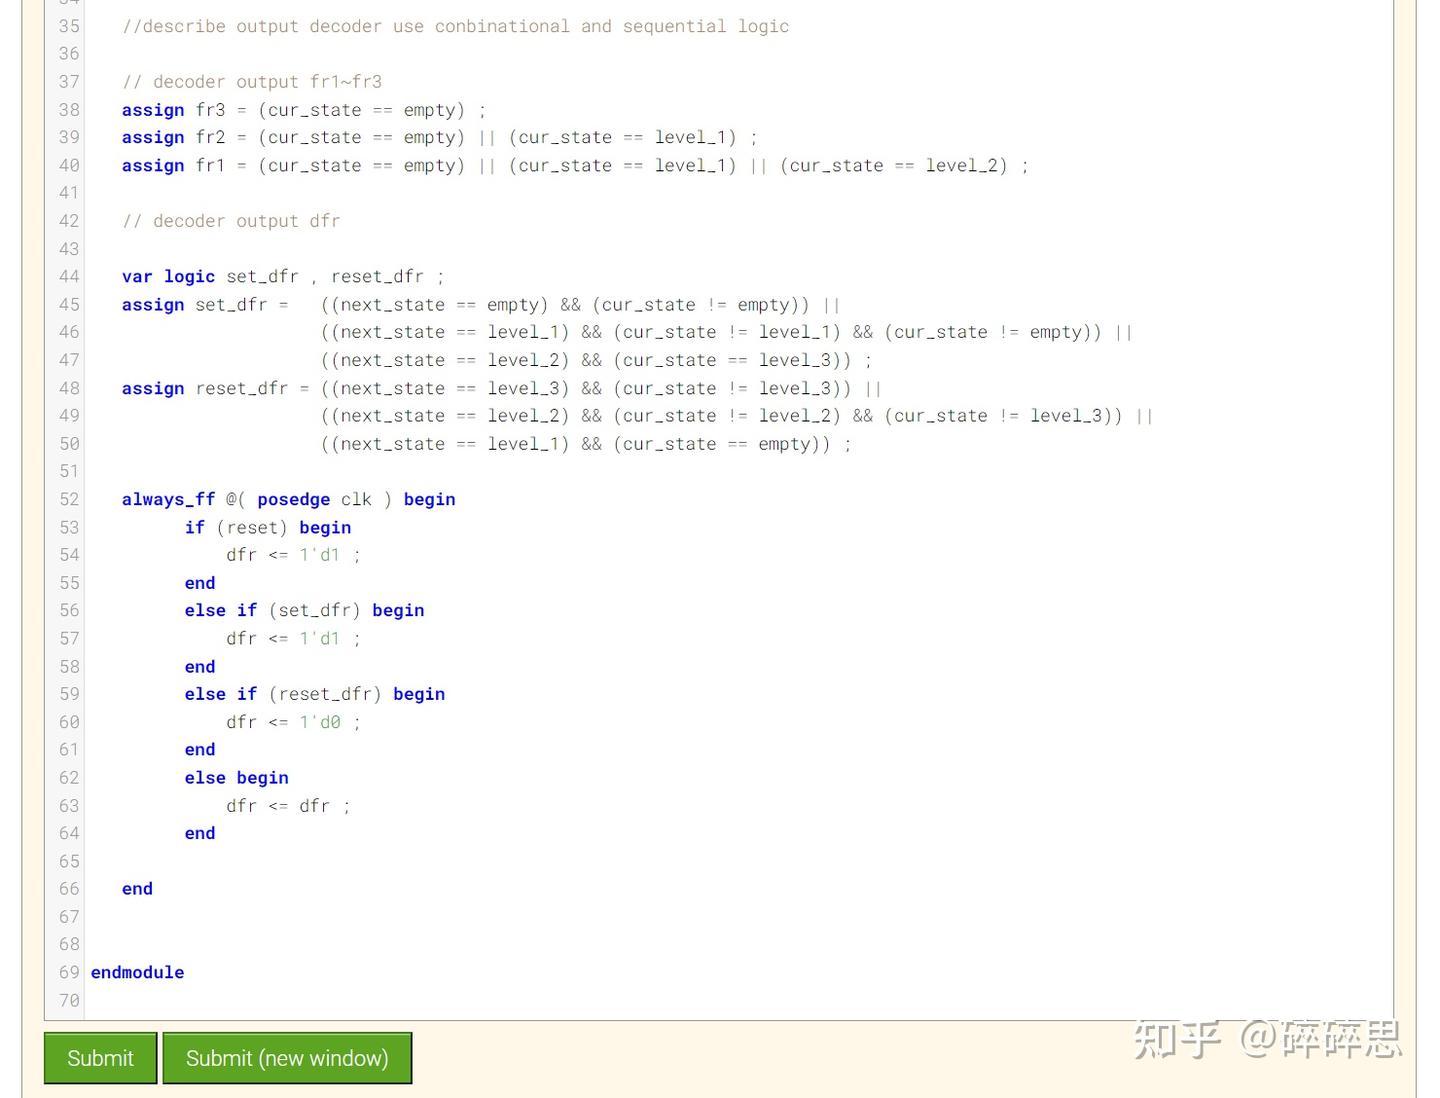1440x1098 pixels.
Task: Click the end keyword on line 66
Action: coord(136,888)
